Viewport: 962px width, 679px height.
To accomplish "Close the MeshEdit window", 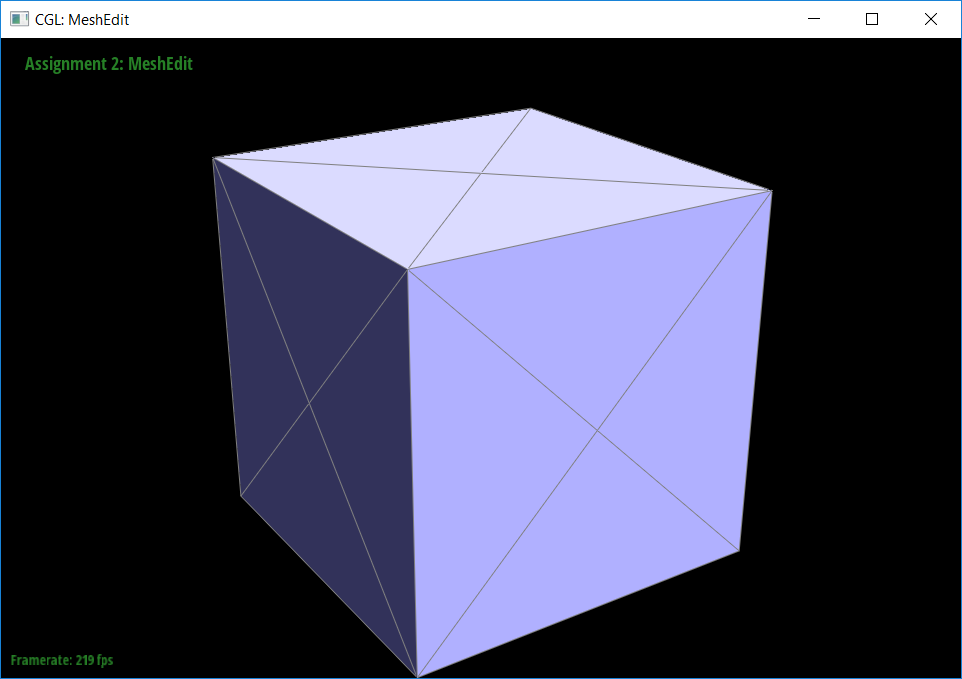I will coord(930,19).
